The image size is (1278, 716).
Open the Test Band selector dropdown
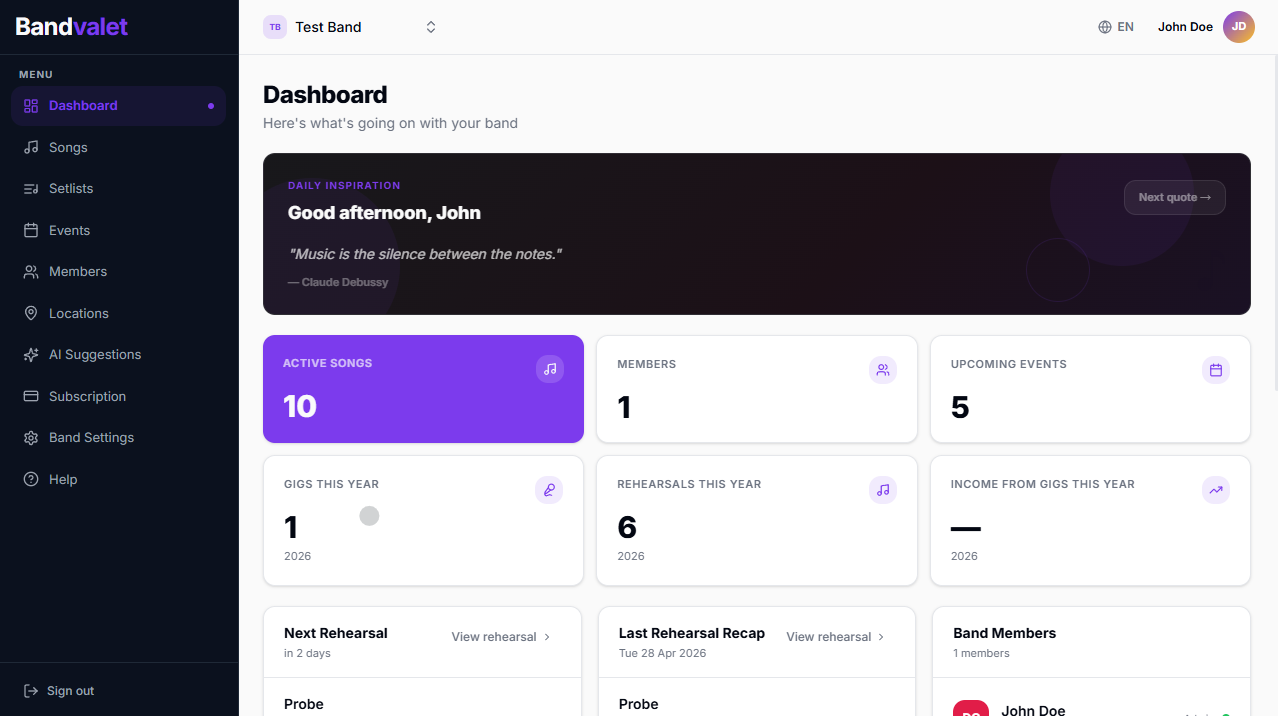coord(351,27)
